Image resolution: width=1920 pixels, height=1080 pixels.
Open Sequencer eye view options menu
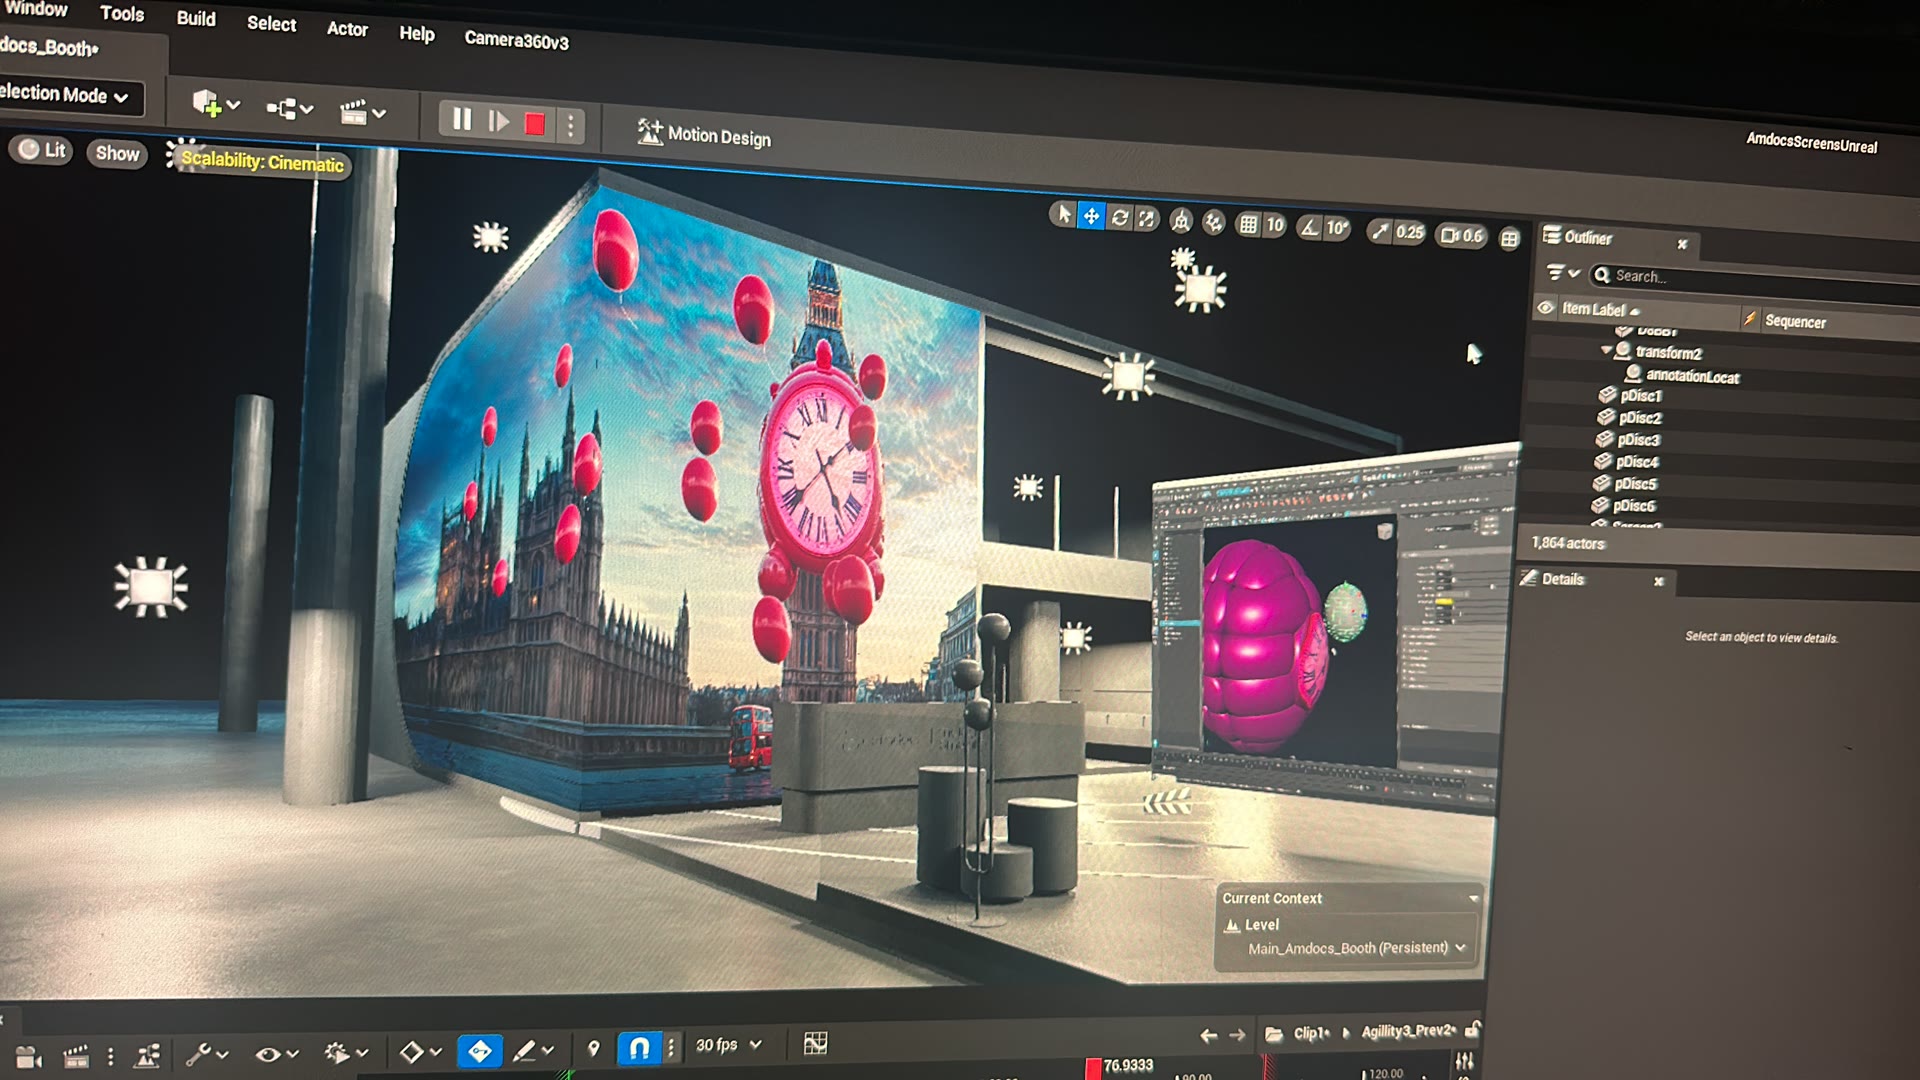pyautogui.click(x=277, y=1054)
